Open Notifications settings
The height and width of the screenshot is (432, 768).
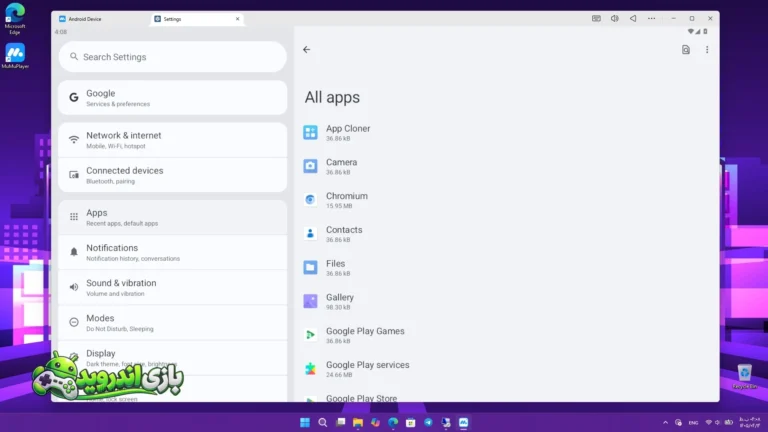point(172,252)
